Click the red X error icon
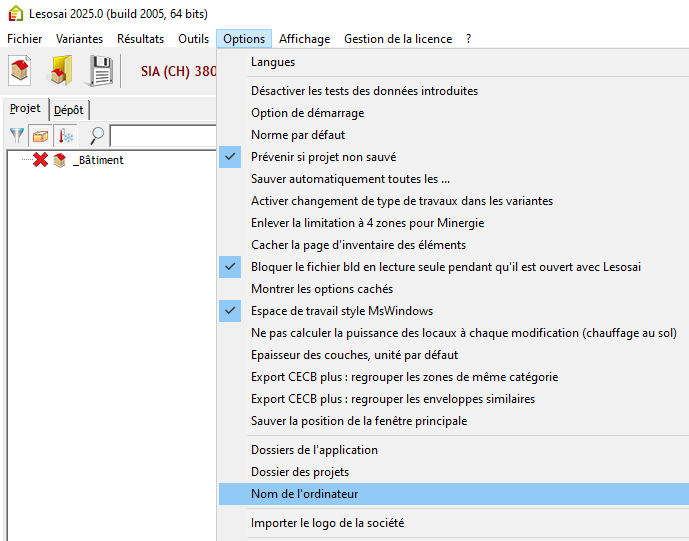 click(x=40, y=160)
